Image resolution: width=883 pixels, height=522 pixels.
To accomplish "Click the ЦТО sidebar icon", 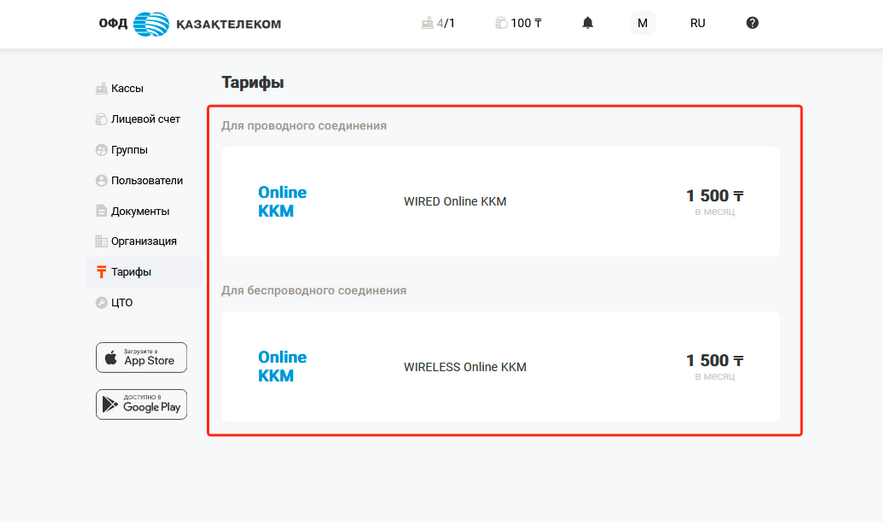I will pyautogui.click(x=101, y=302).
